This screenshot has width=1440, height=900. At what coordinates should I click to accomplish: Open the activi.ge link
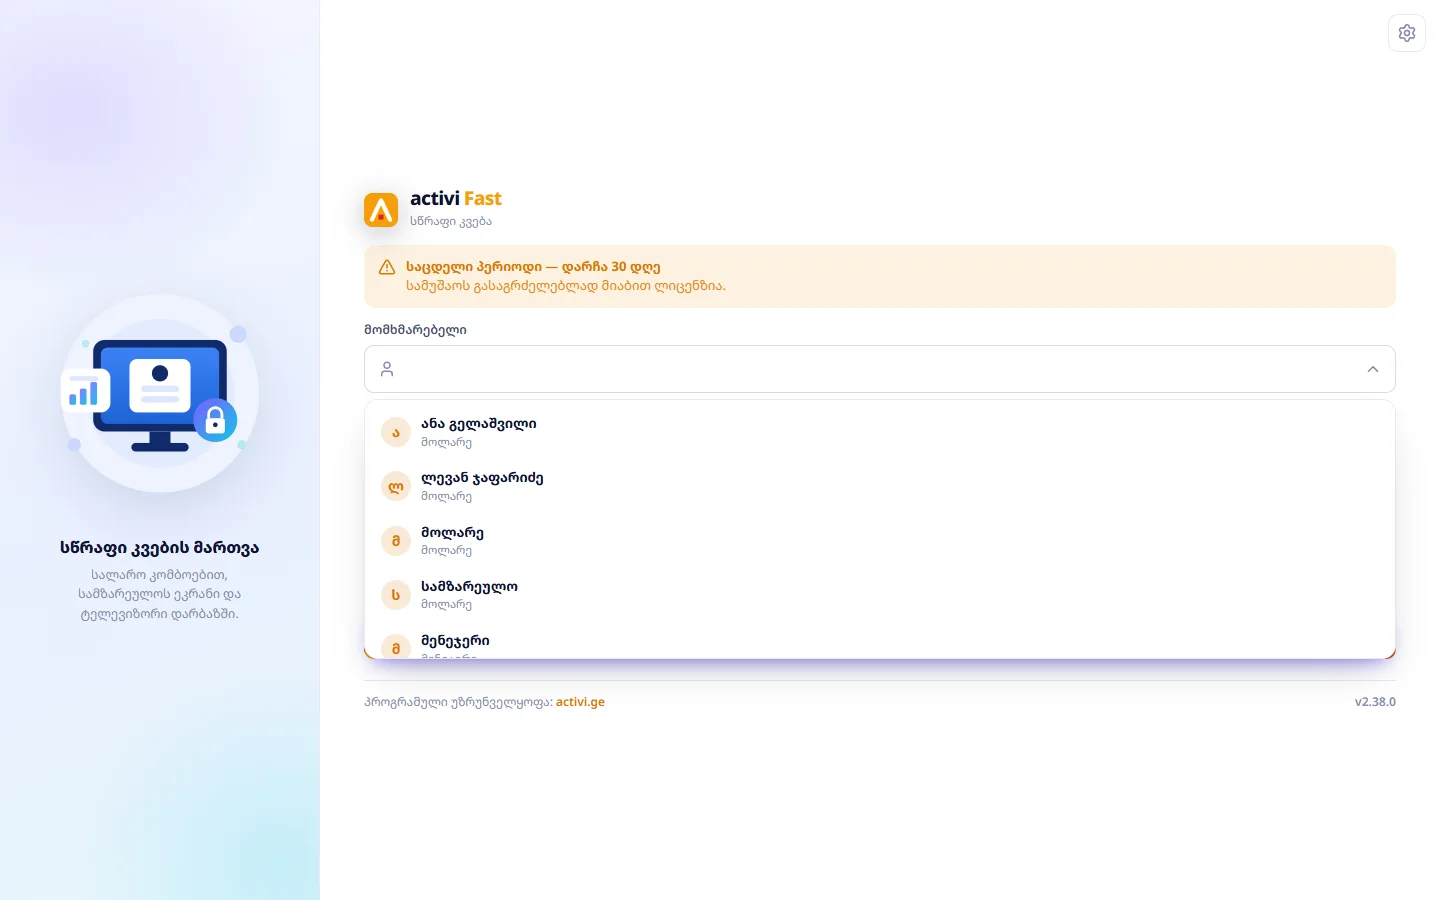pyautogui.click(x=580, y=702)
